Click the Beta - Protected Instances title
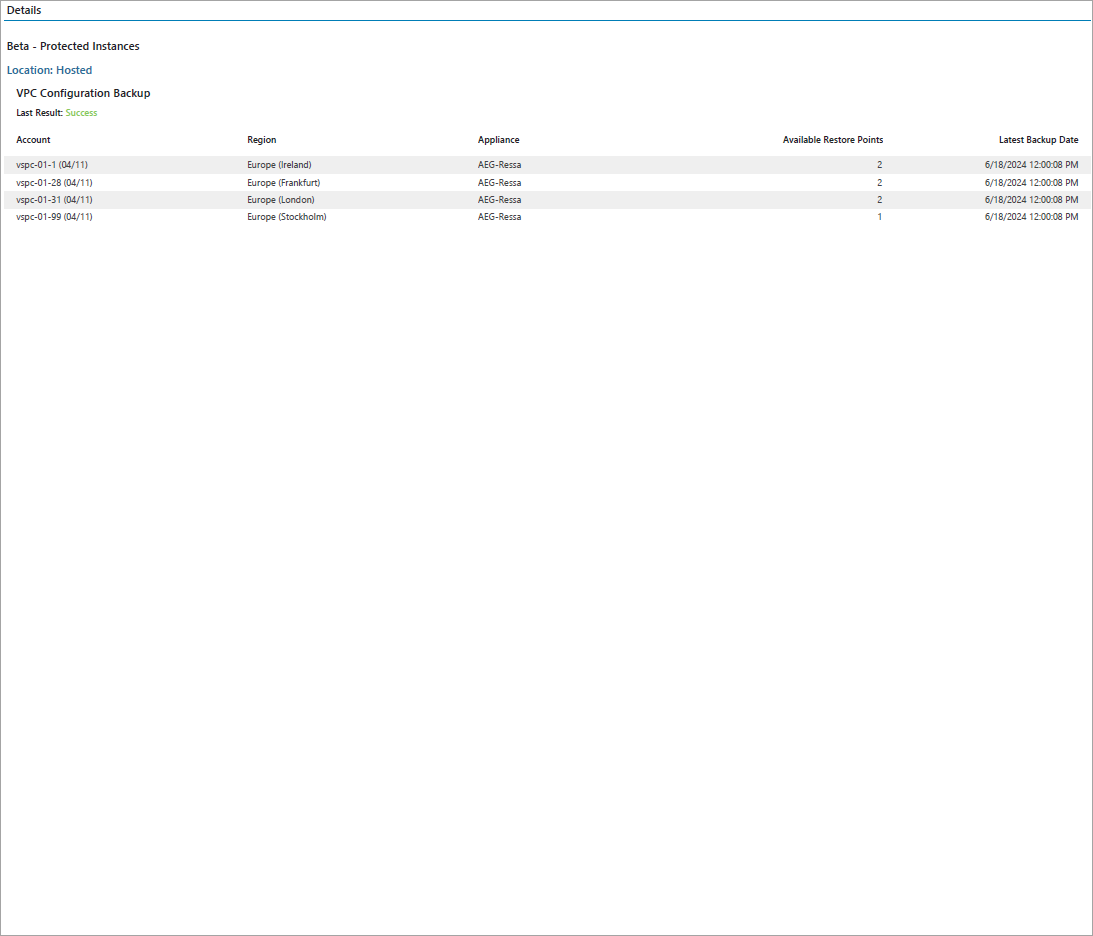Viewport: 1093px width, 936px height. [x=73, y=46]
